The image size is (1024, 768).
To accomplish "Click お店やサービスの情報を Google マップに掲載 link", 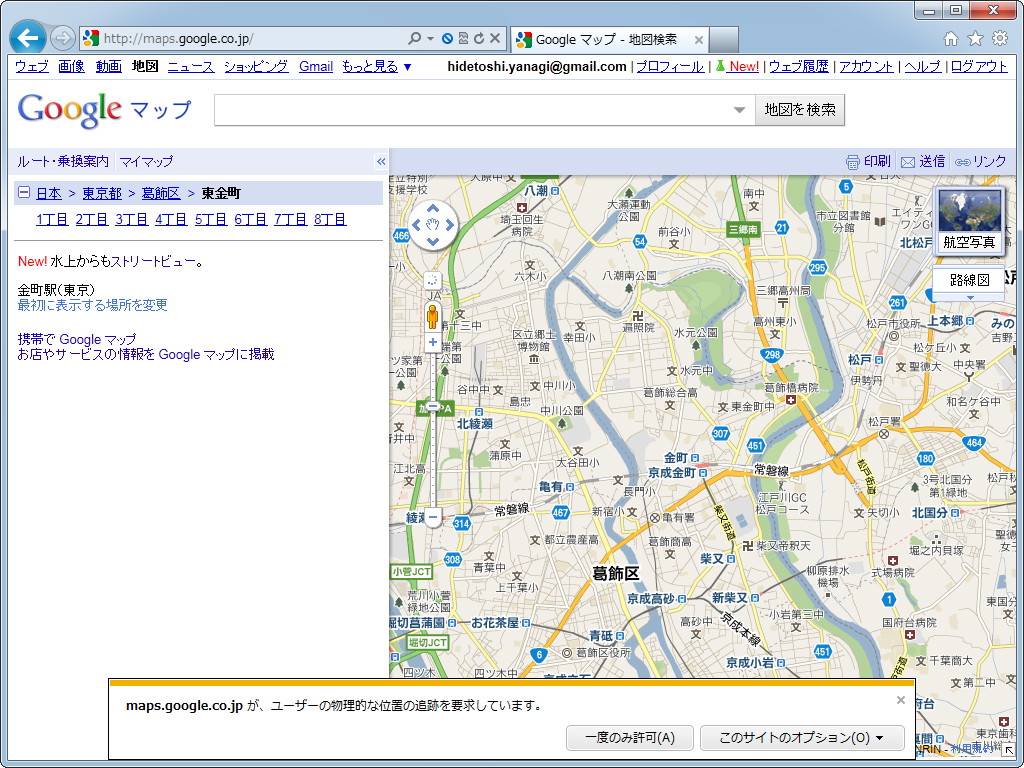I will pos(146,355).
